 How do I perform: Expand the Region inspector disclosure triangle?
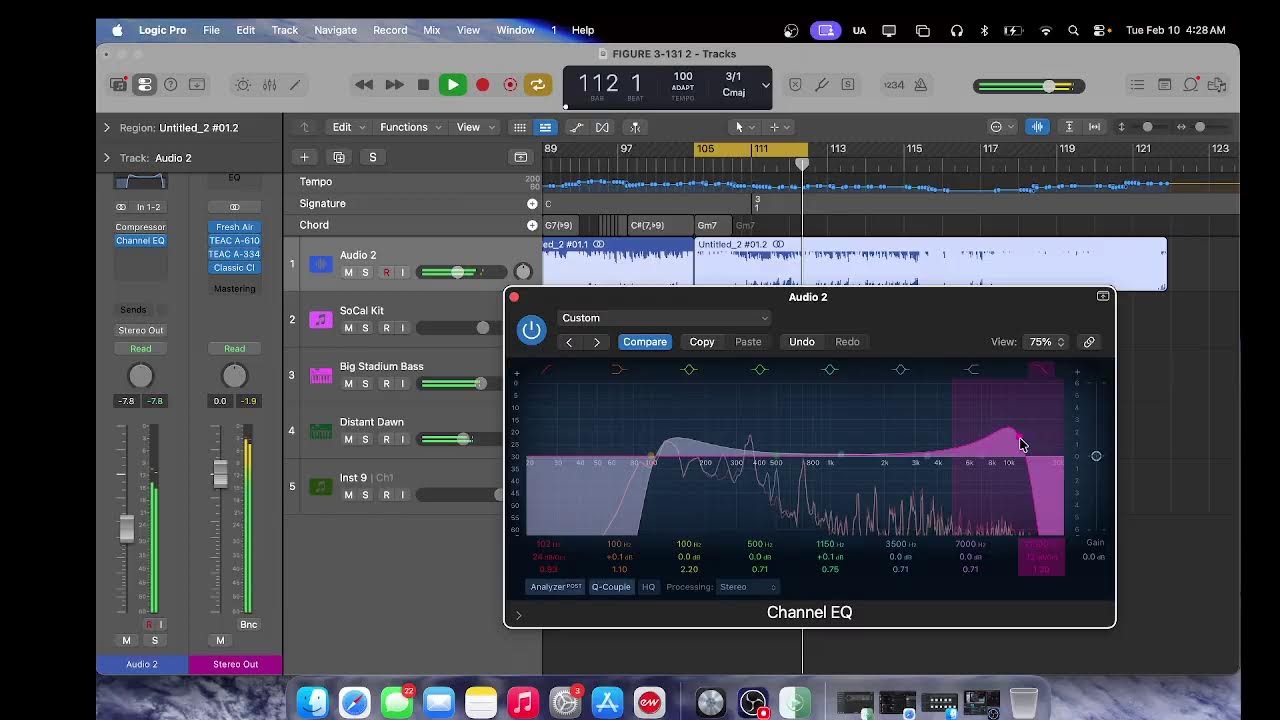107,128
